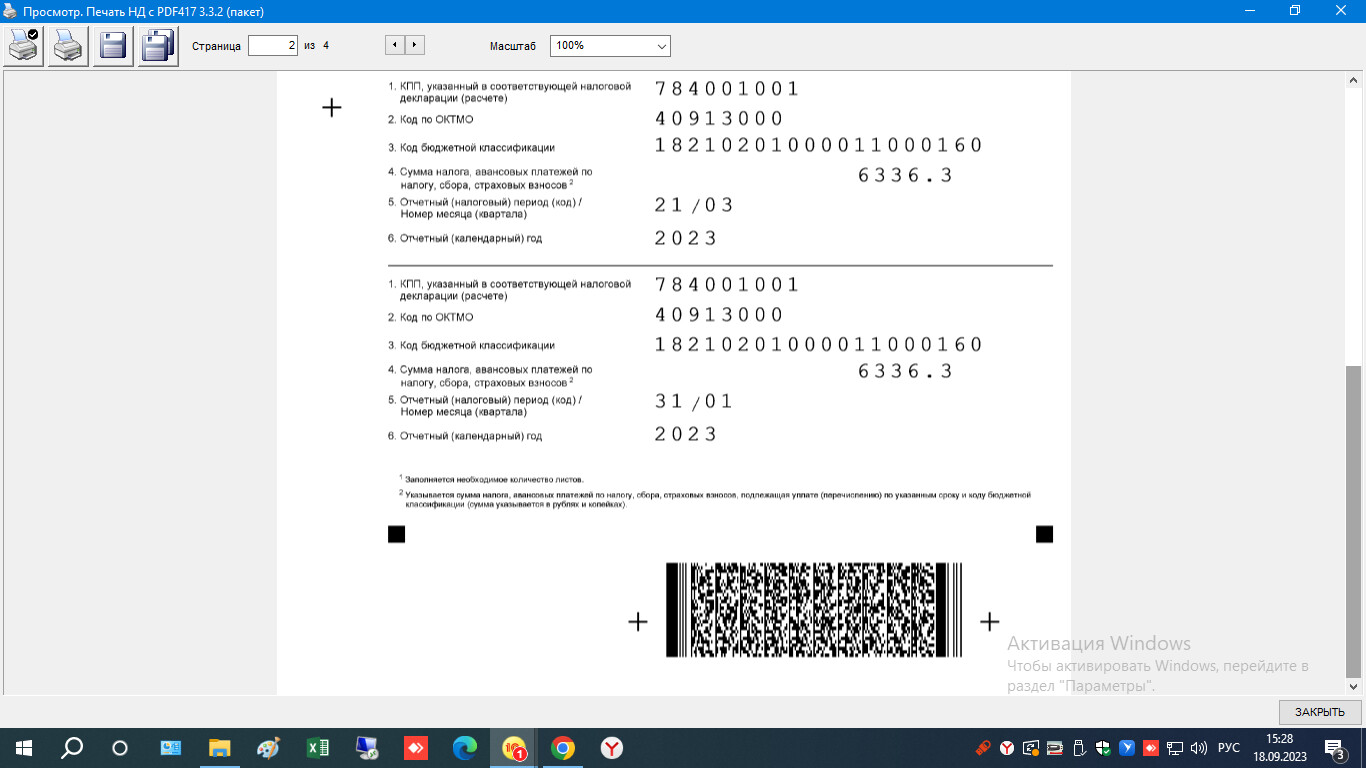Click the network tray icon
The width and height of the screenshot is (1366, 768).
(x=1175, y=748)
